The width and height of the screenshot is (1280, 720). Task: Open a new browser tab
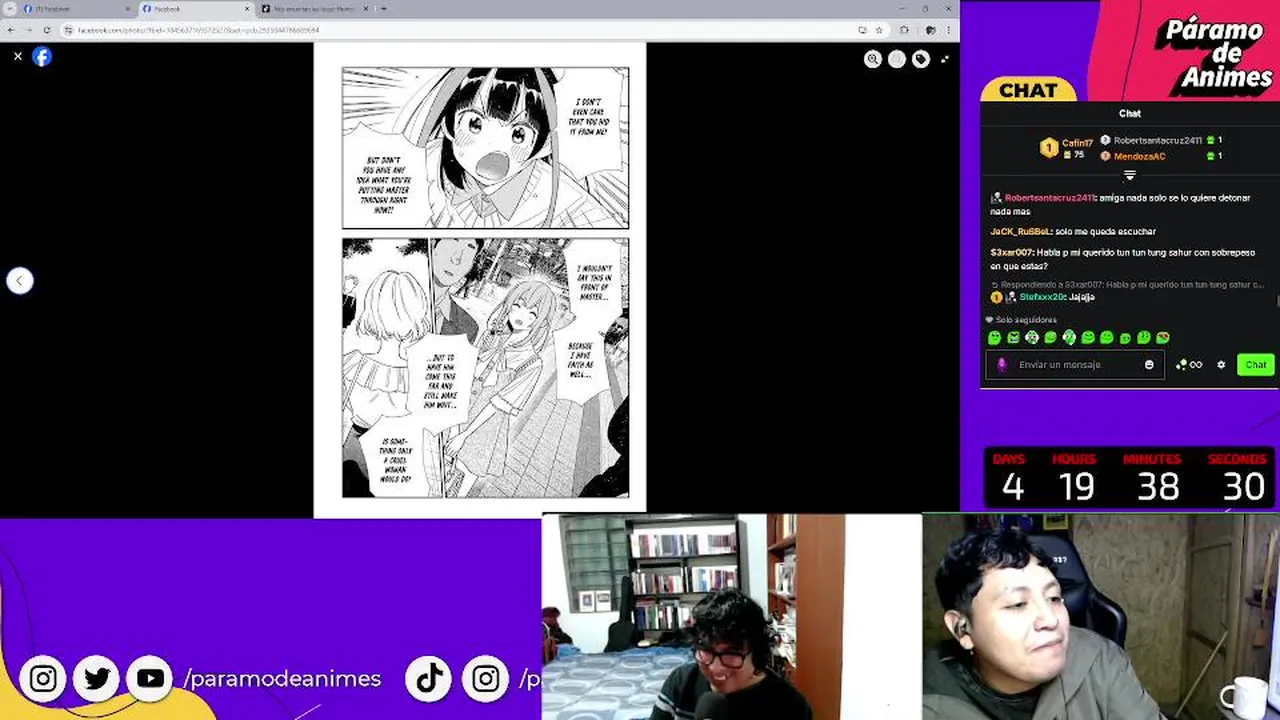pos(383,8)
